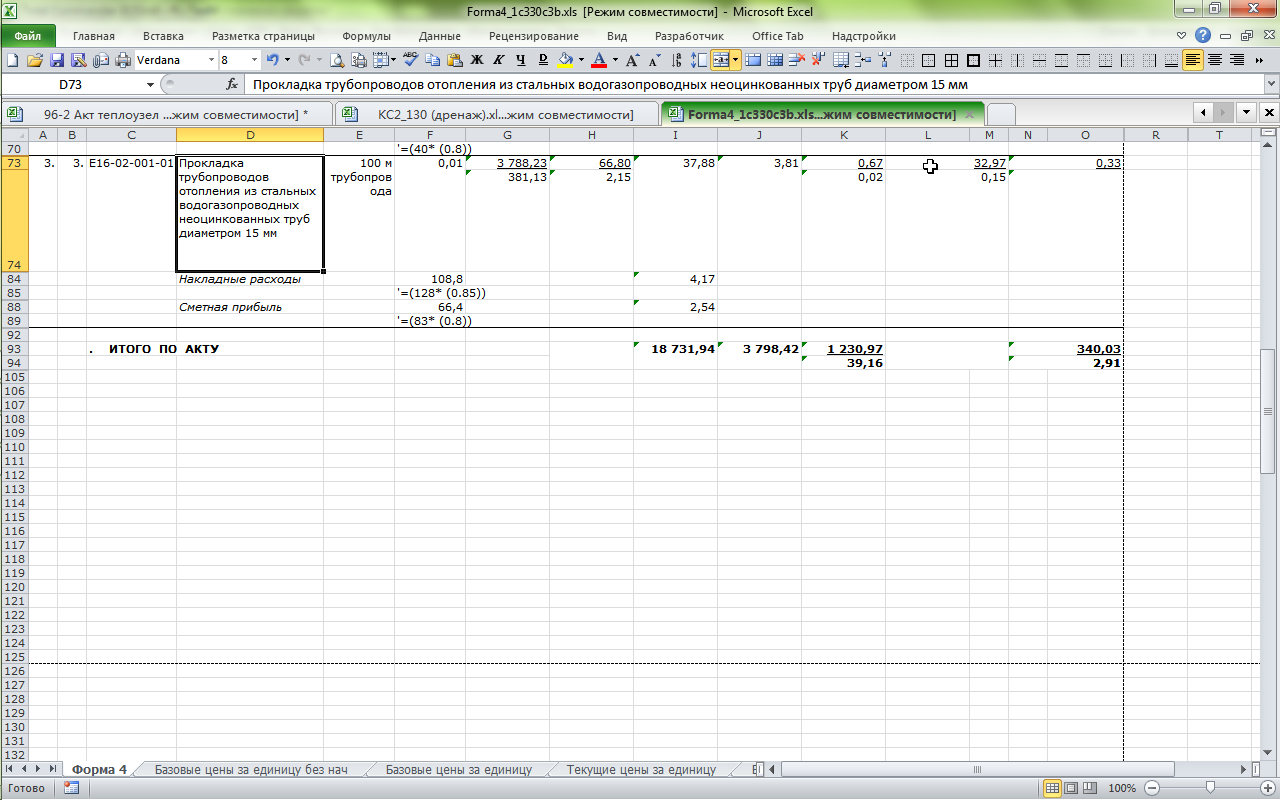Click the Insert Function fx icon
This screenshot has width=1280, height=800.
coord(232,85)
